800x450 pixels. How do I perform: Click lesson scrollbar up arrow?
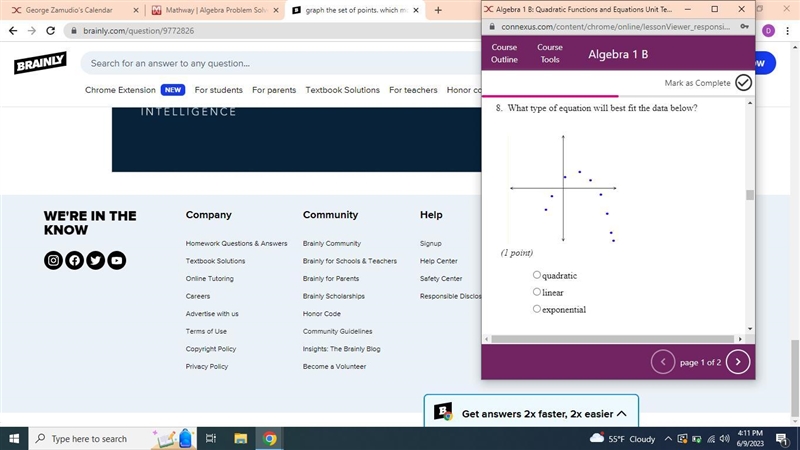pos(749,104)
